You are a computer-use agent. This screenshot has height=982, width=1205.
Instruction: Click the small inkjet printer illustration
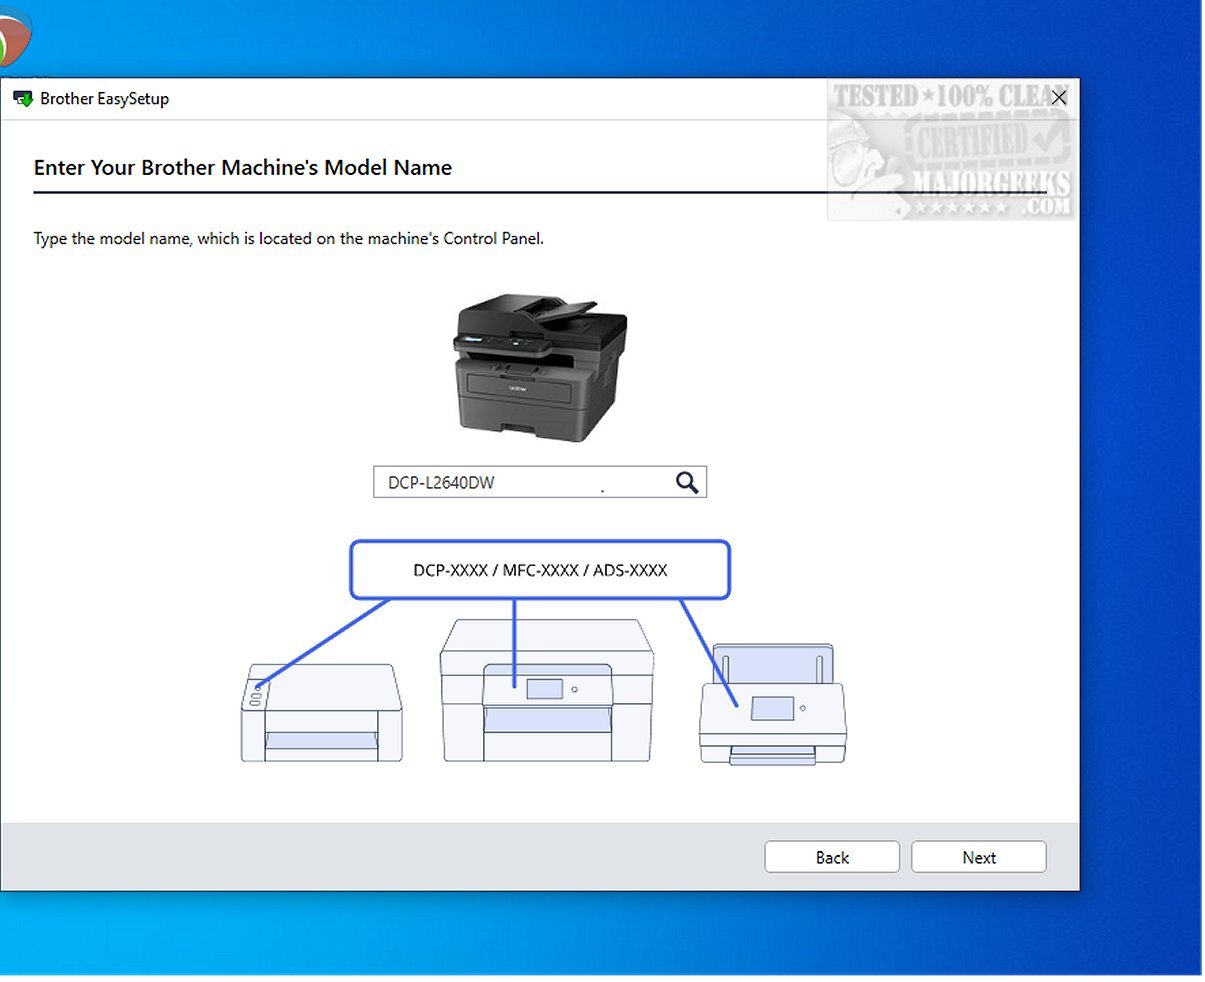click(x=321, y=712)
